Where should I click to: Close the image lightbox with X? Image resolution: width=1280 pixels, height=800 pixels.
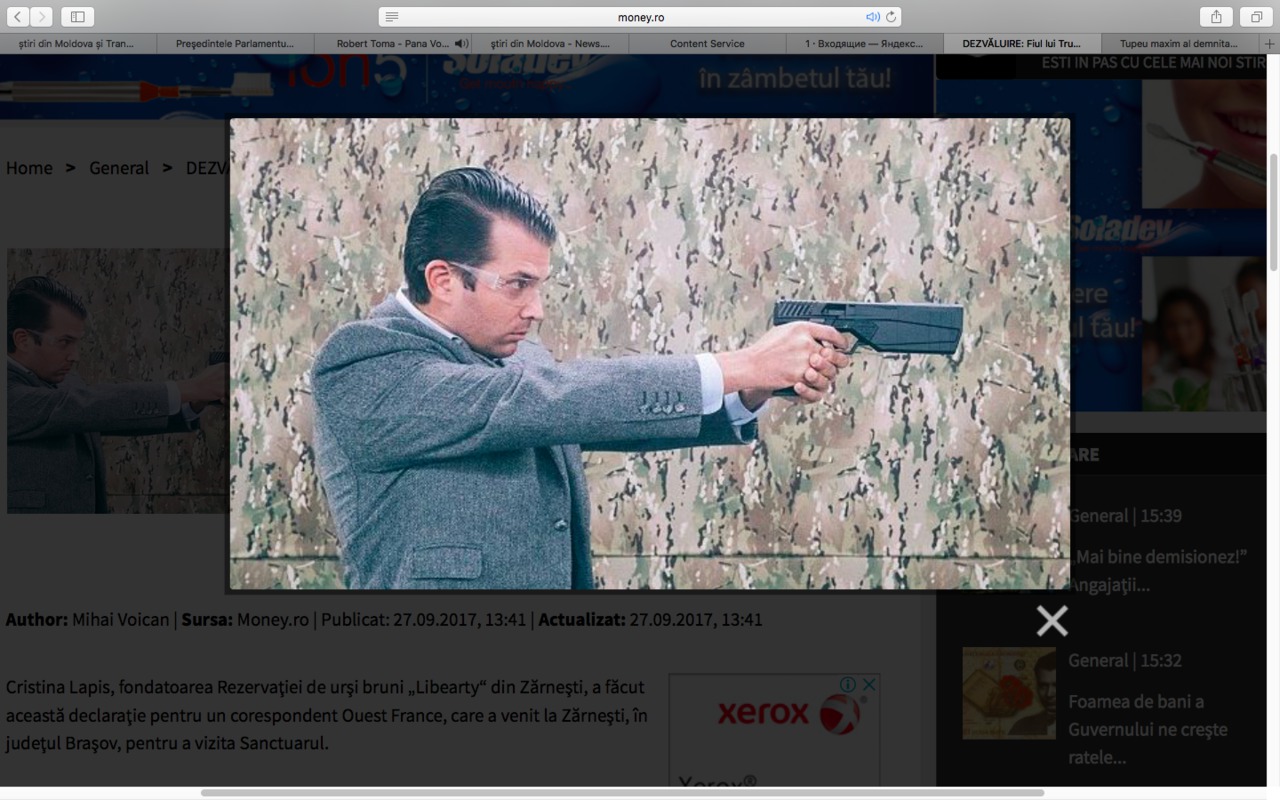click(1052, 621)
